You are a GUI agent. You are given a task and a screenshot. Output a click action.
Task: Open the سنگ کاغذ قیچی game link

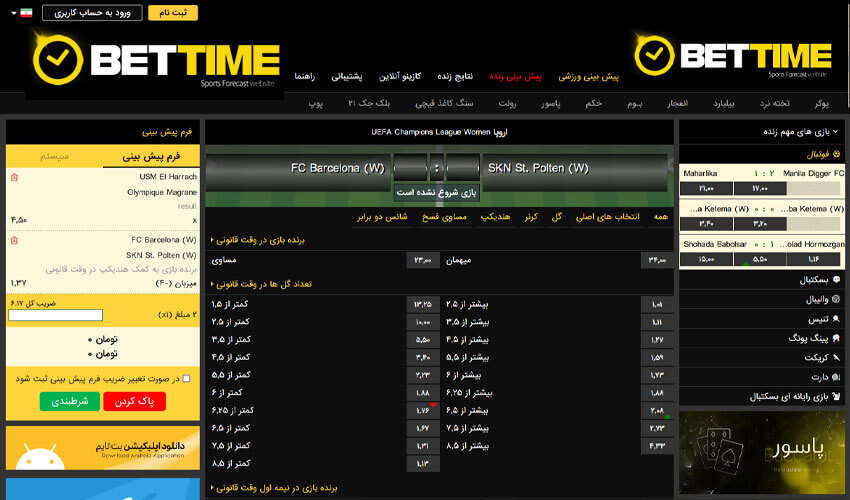445,103
